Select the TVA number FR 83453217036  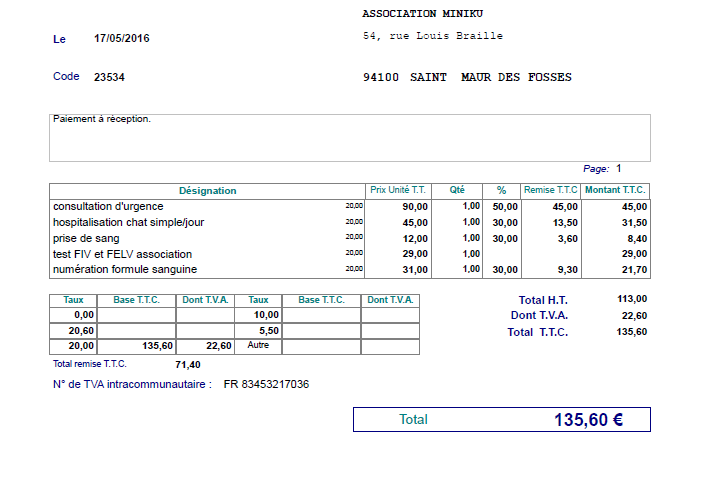[x=266, y=384]
